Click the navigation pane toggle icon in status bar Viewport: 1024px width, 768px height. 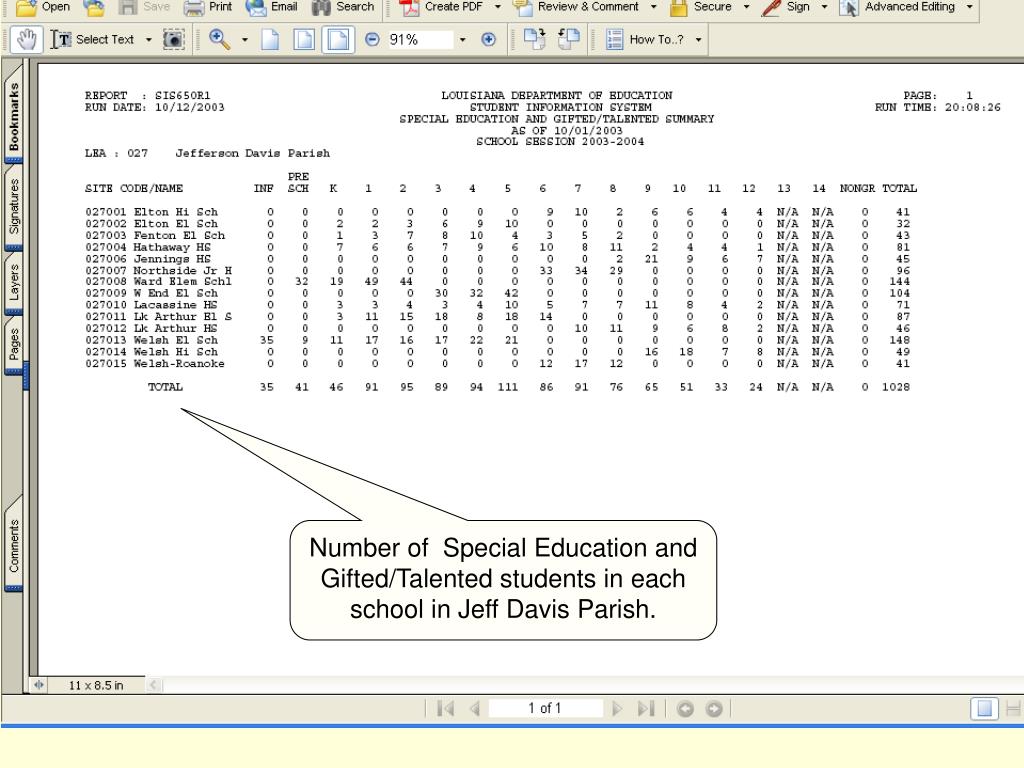click(x=39, y=685)
